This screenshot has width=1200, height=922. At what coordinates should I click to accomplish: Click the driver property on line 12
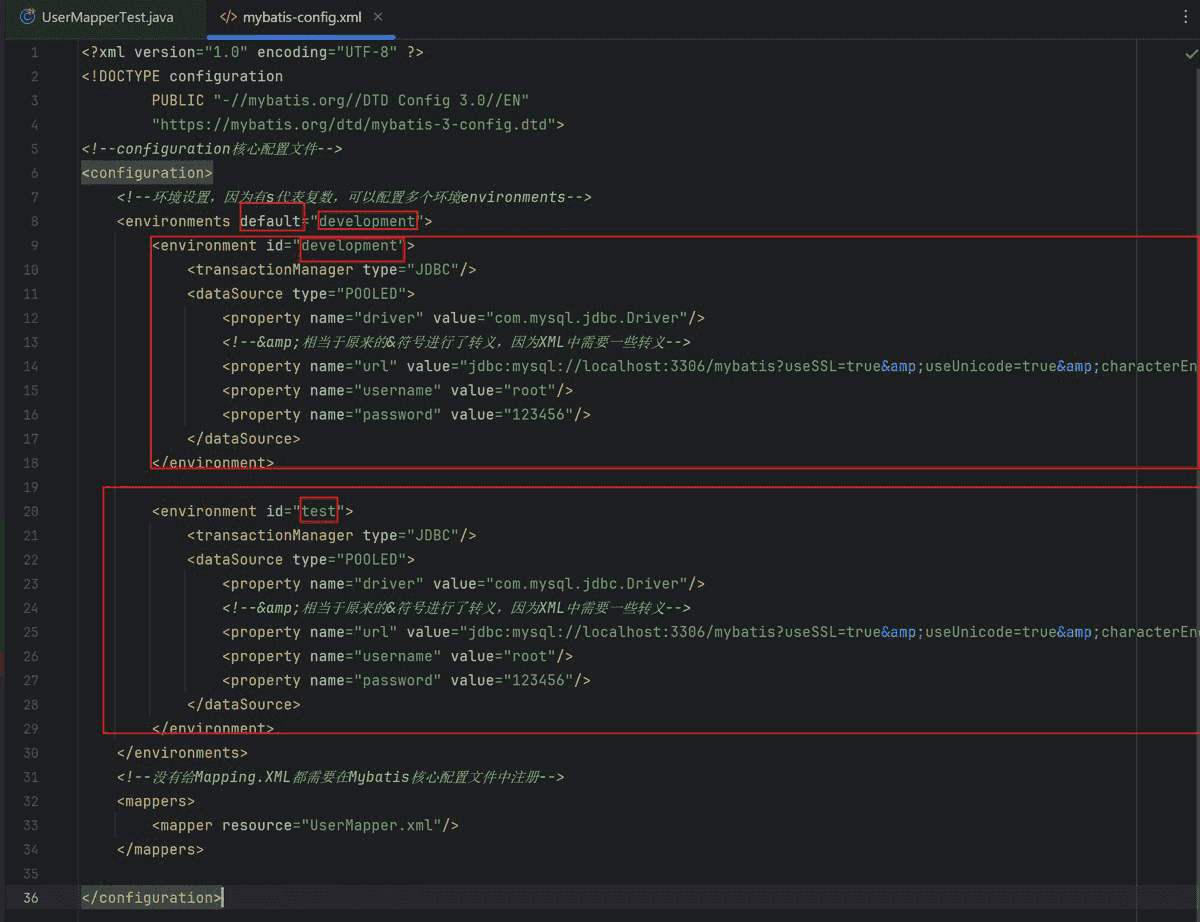(x=464, y=318)
